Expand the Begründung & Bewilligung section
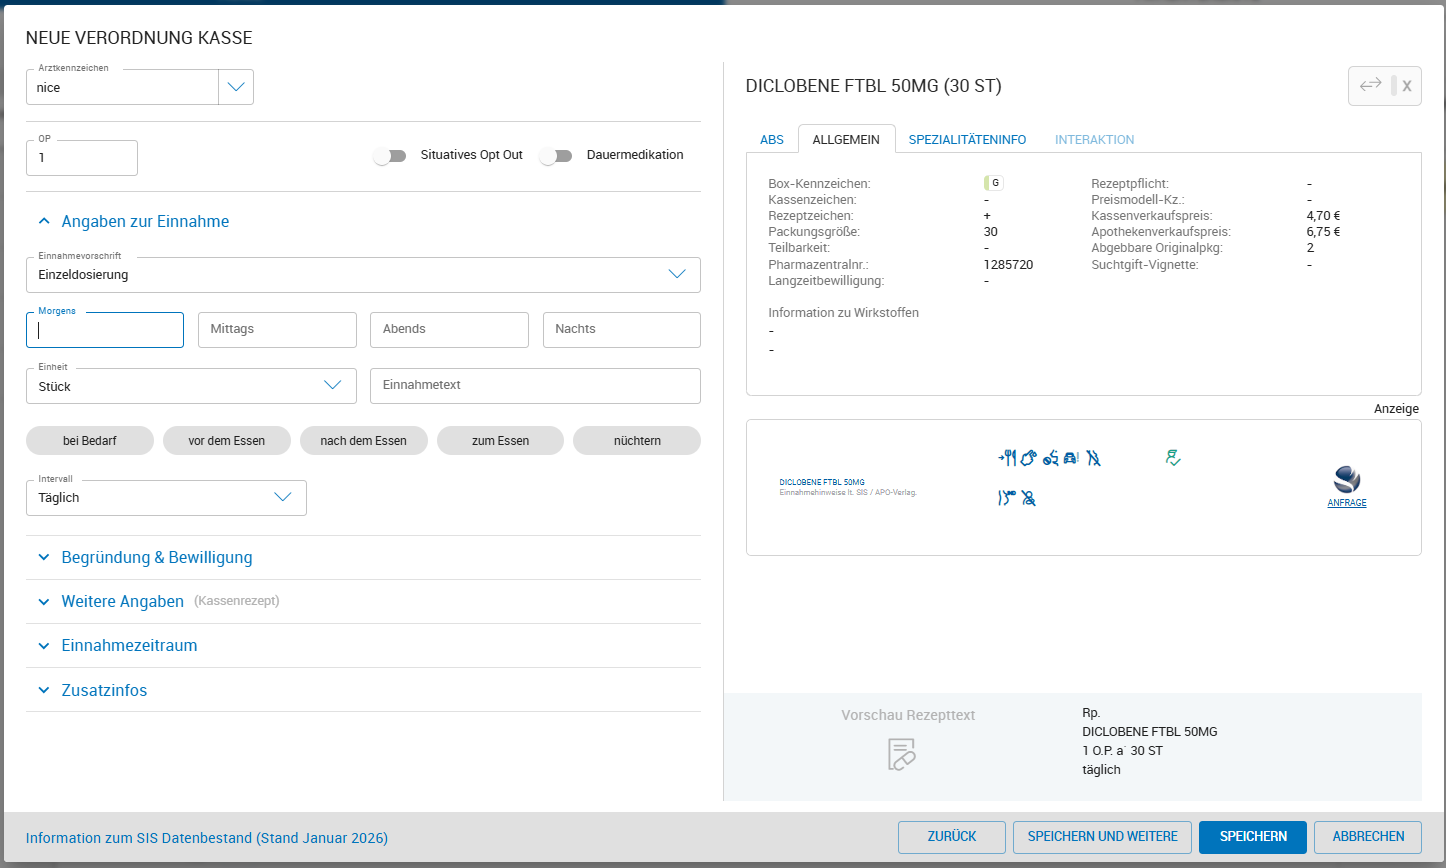Viewport: 1446px width, 868px height. click(156, 558)
